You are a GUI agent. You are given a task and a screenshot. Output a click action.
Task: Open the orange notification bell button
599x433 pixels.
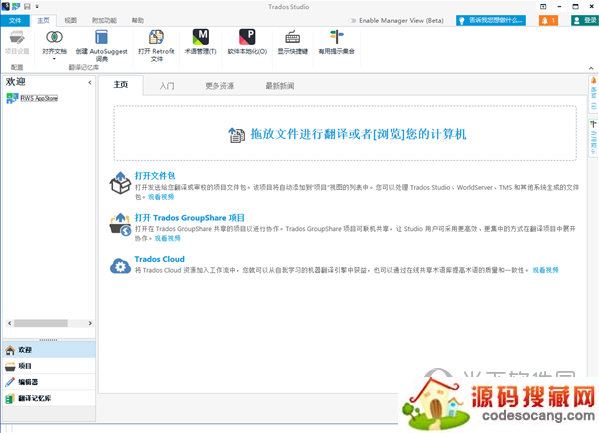click(x=548, y=21)
